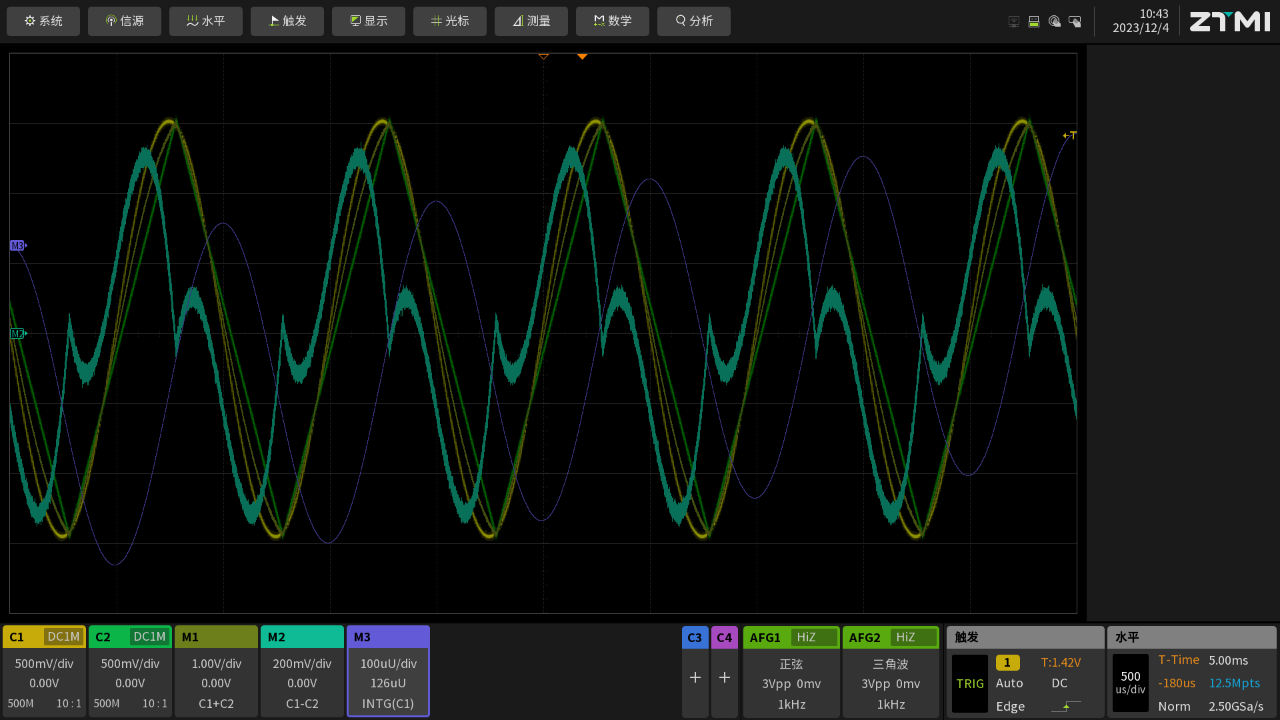The width and height of the screenshot is (1280, 720).
Task: Expand the 数学 (Math) menu
Action: coord(612,21)
